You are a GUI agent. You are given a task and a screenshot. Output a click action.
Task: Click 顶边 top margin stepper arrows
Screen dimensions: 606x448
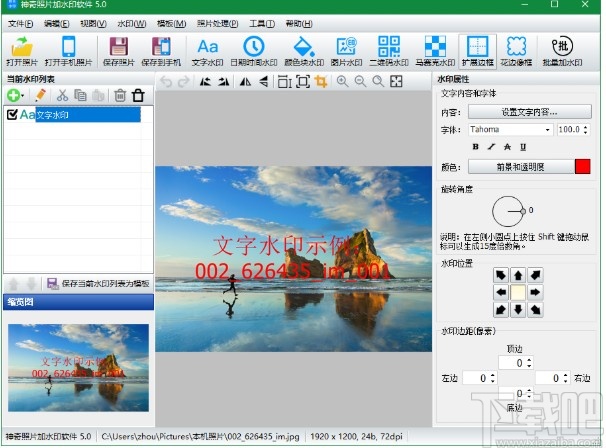coord(529,363)
